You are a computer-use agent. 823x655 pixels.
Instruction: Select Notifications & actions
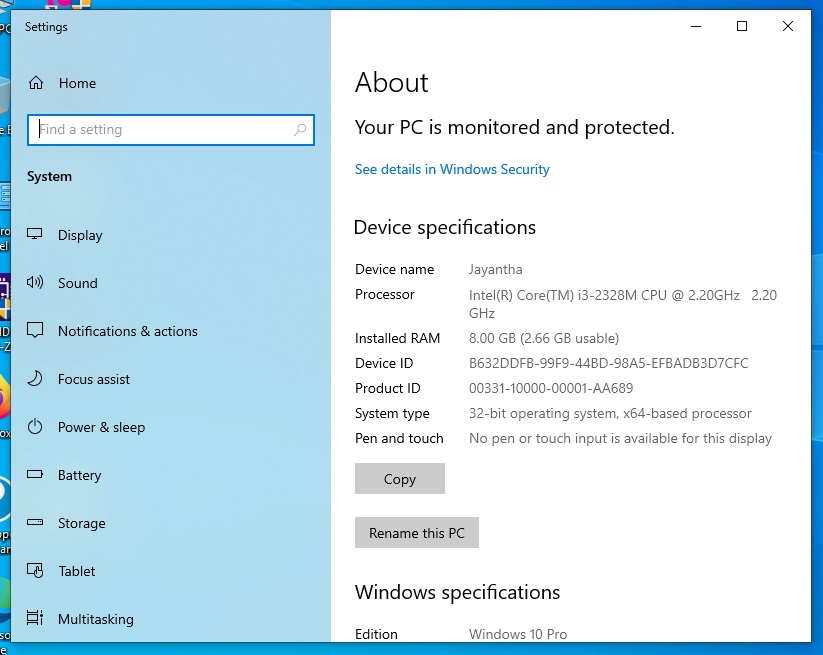click(x=128, y=331)
